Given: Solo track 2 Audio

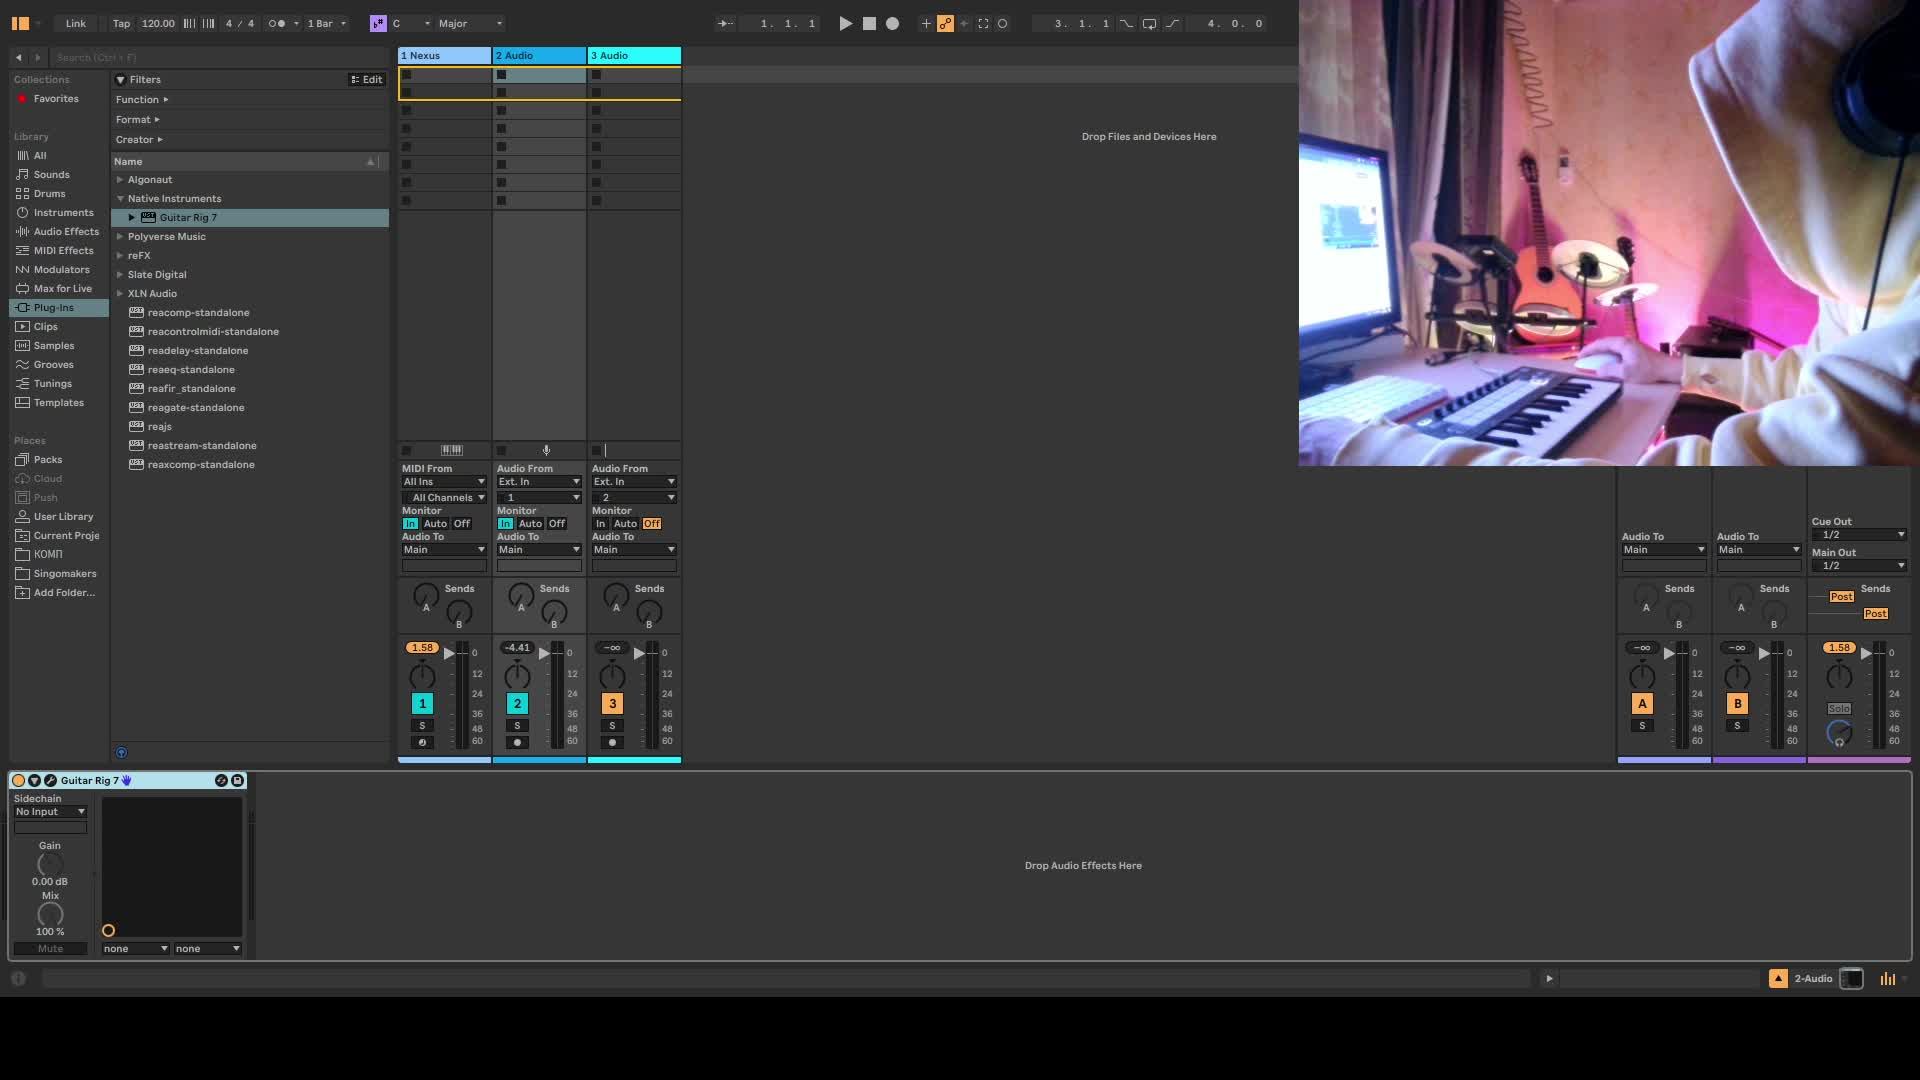Looking at the screenshot, I should click(517, 726).
